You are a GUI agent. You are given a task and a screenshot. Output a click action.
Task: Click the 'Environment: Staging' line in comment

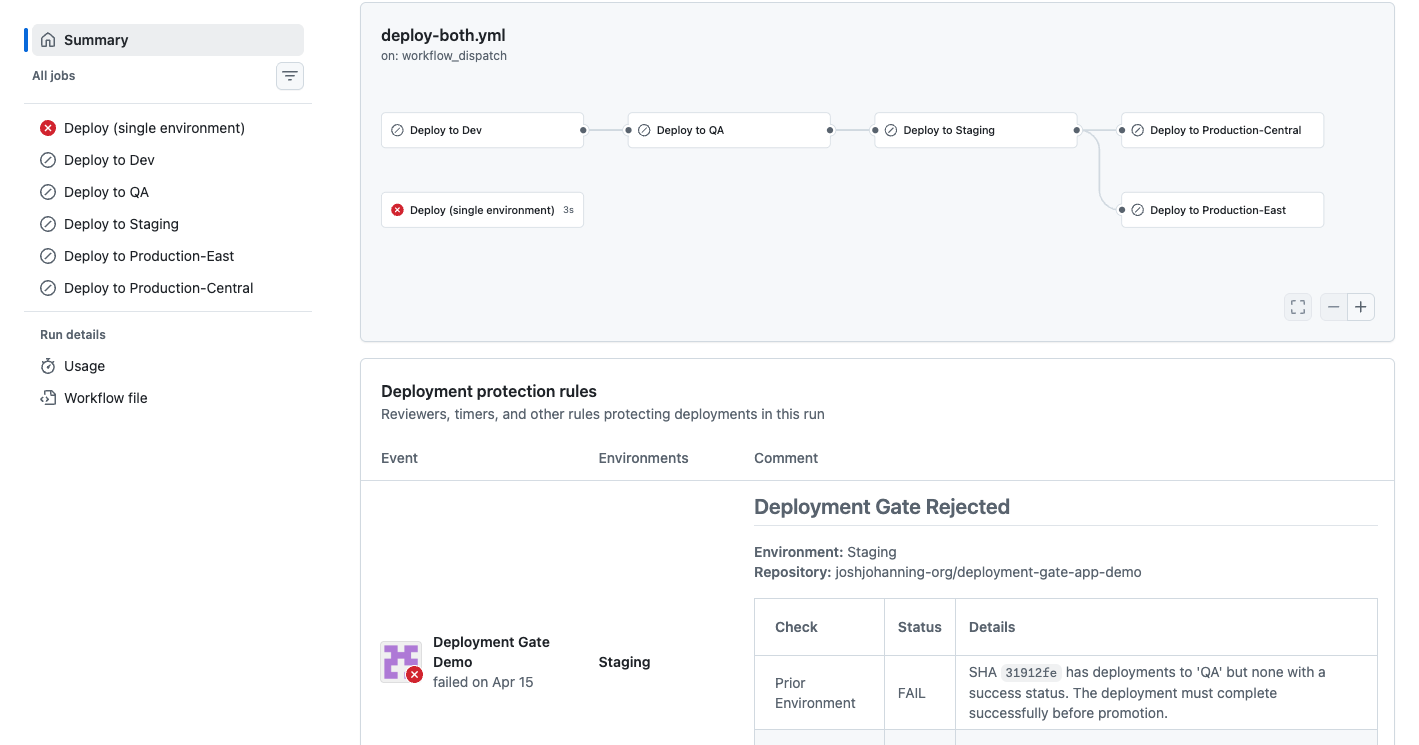pos(825,552)
